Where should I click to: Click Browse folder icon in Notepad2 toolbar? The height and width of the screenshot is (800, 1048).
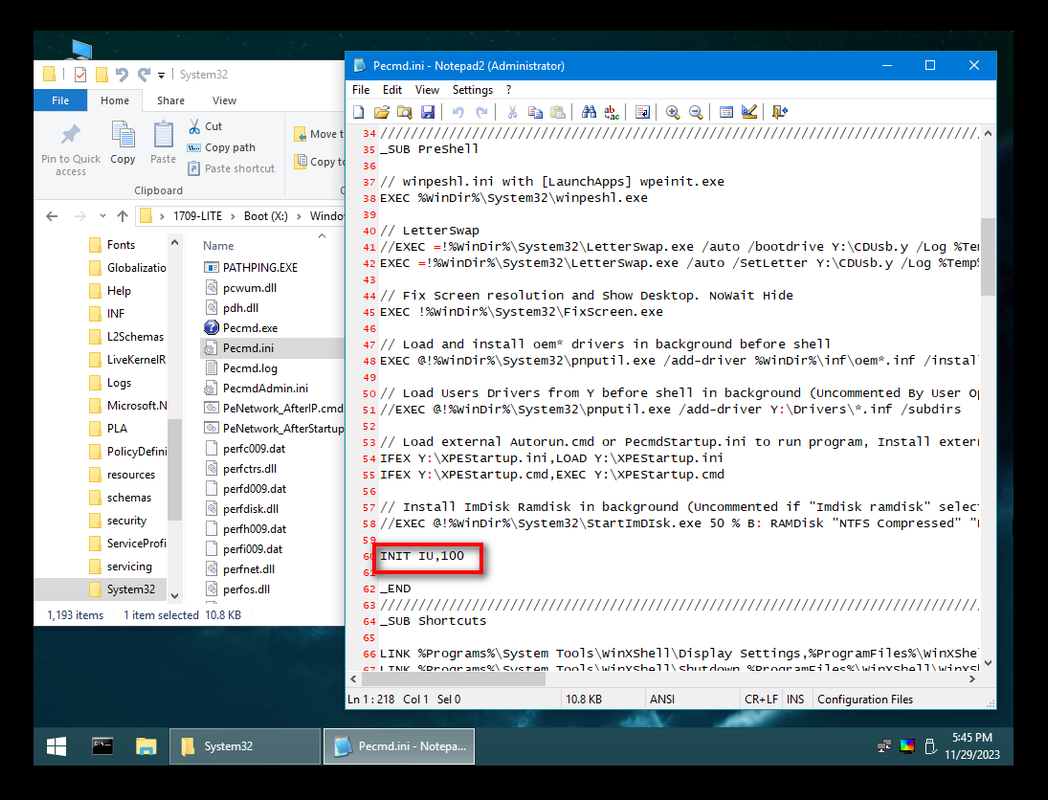point(404,112)
